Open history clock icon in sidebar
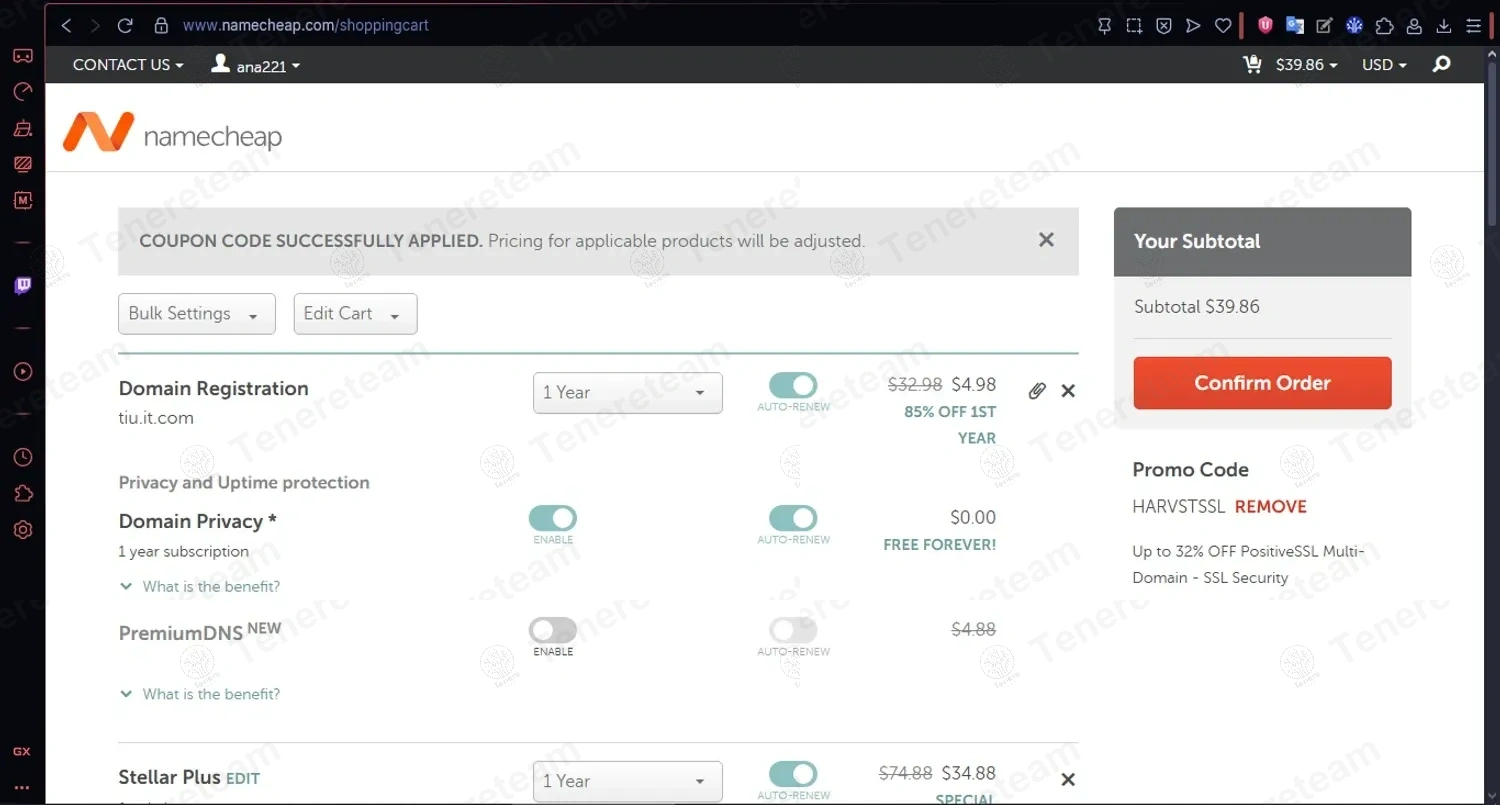This screenshot has width=1500, height=805. pyautogui.click(x=23, y=457)
